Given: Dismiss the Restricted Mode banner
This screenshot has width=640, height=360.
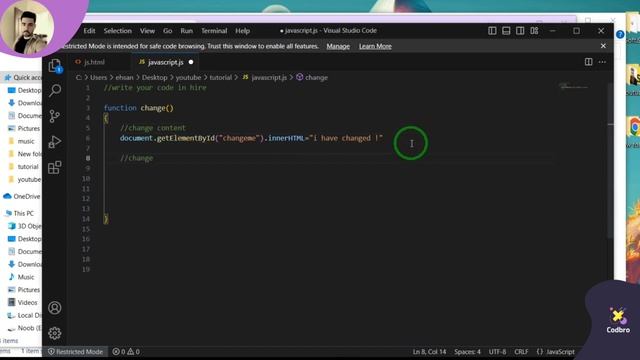Looking at the screenshot, I should coord(603,46).
